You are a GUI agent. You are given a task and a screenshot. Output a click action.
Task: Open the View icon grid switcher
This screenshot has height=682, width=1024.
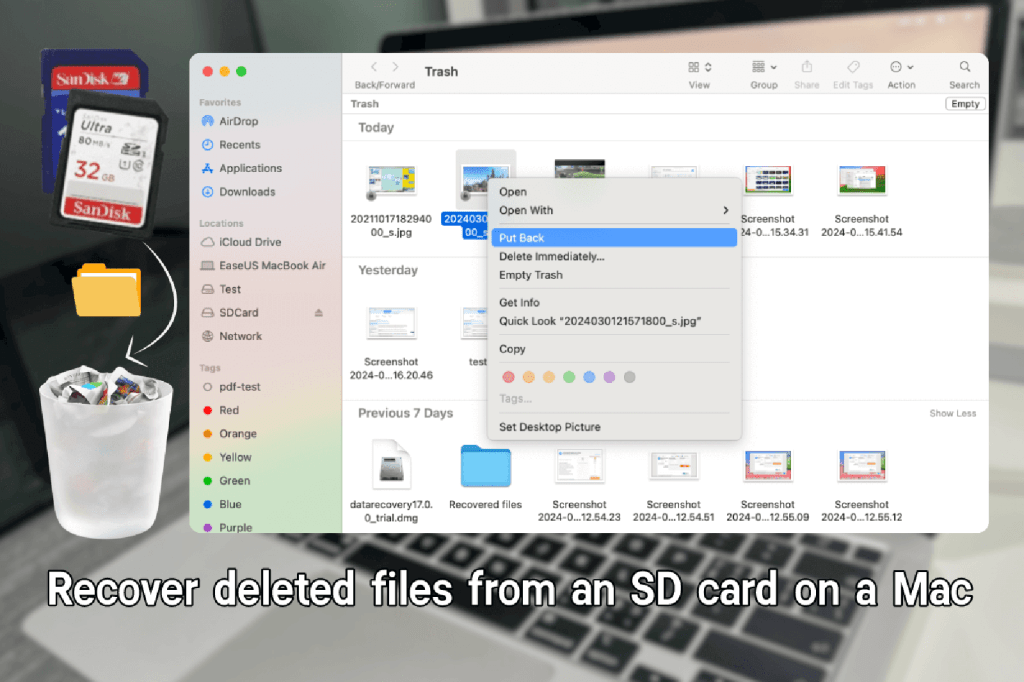[x=699, y=67]
